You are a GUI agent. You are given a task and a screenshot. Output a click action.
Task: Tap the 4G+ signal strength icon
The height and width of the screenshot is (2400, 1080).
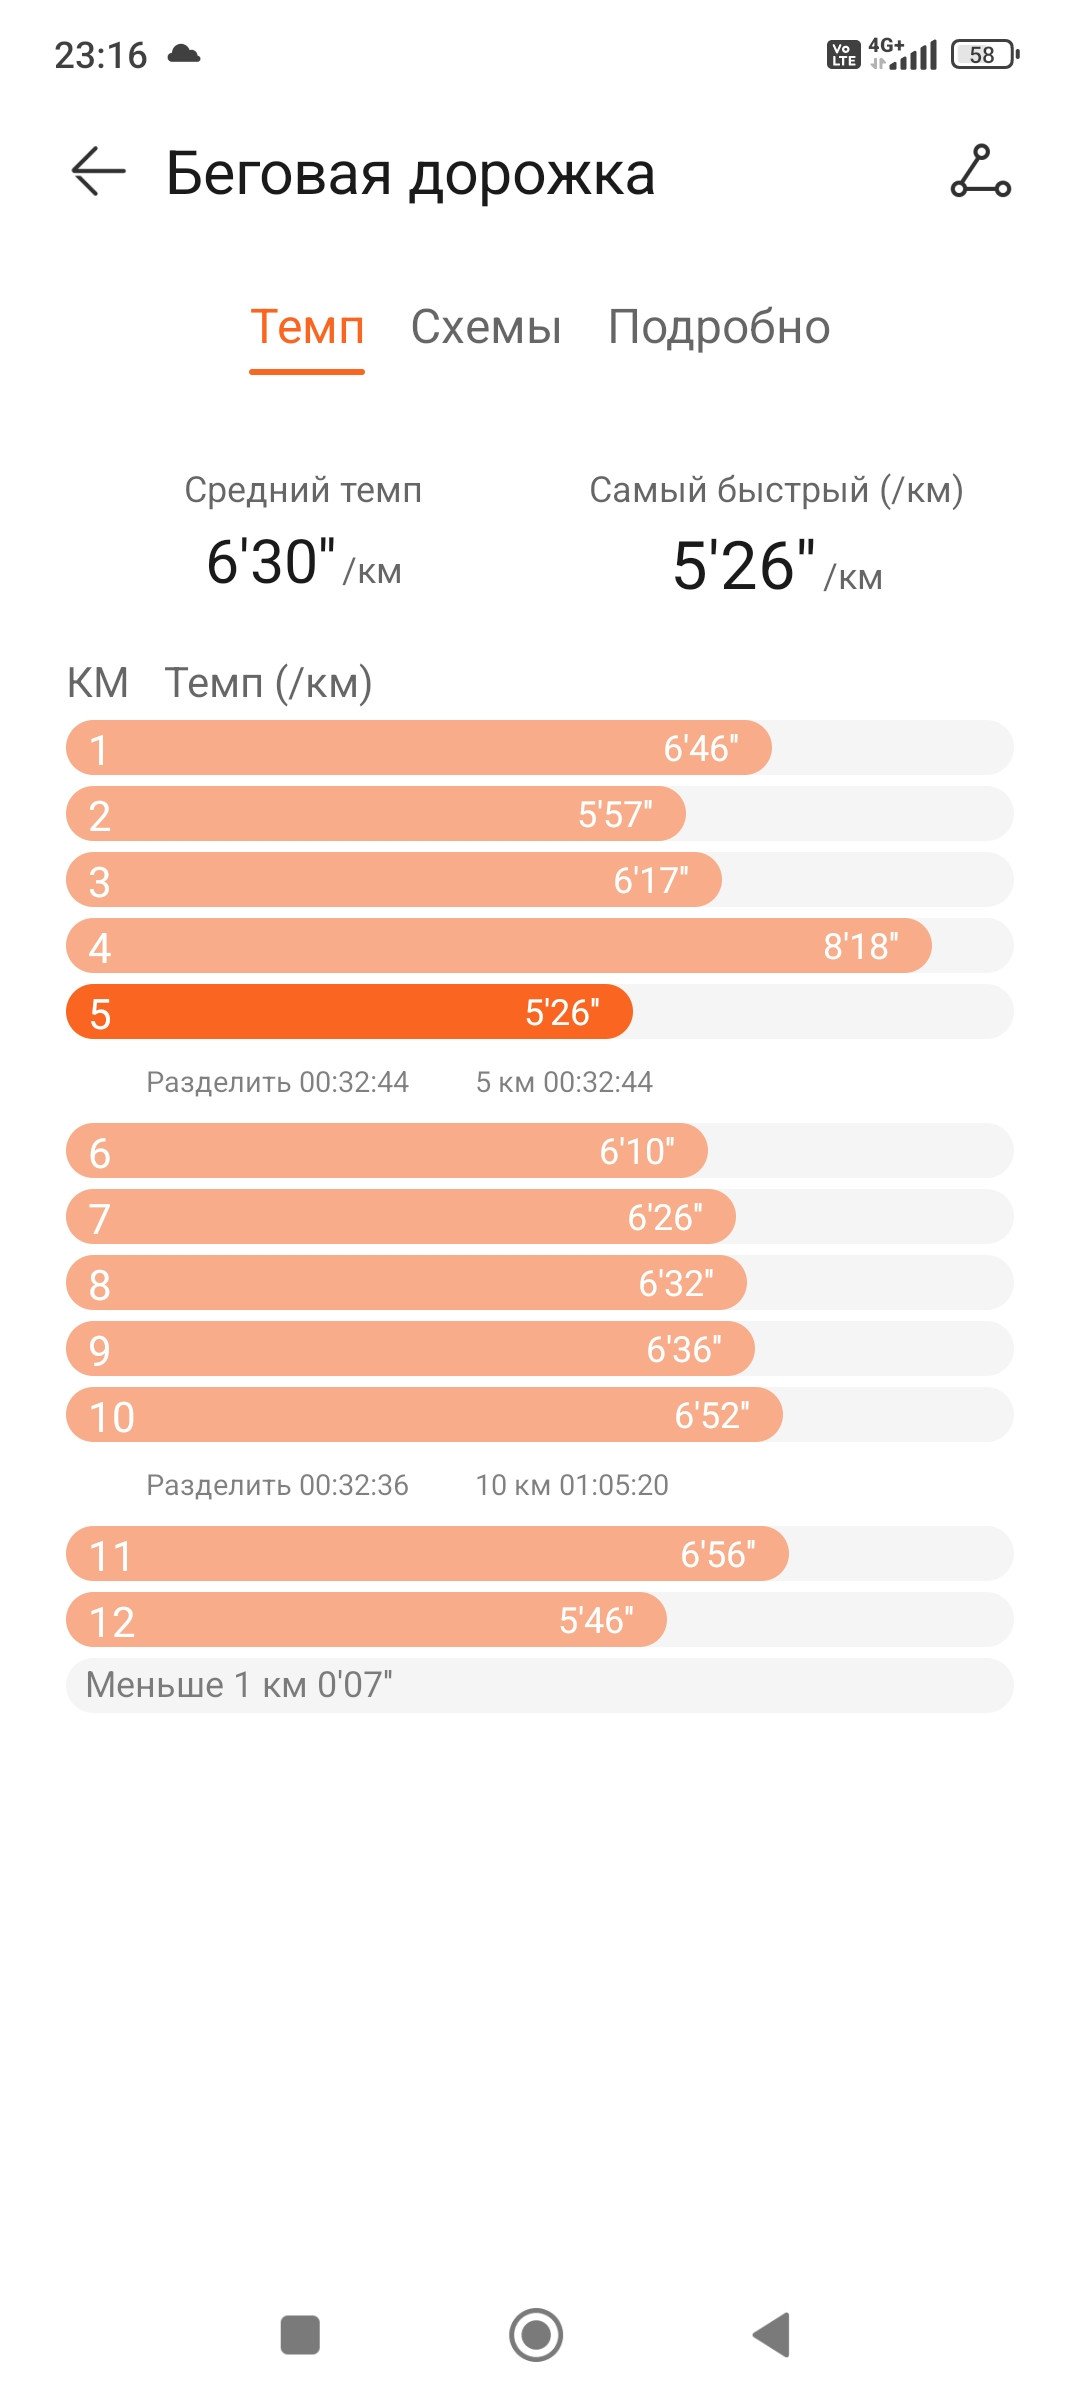(x=903, y=54)
